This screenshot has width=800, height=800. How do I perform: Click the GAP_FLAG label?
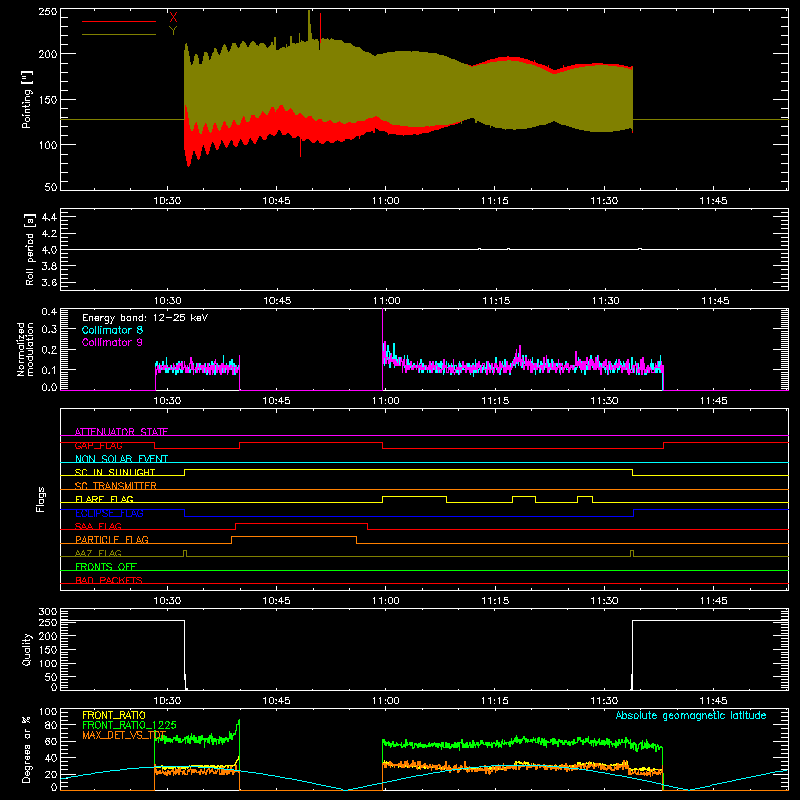(x=98, y=445)
